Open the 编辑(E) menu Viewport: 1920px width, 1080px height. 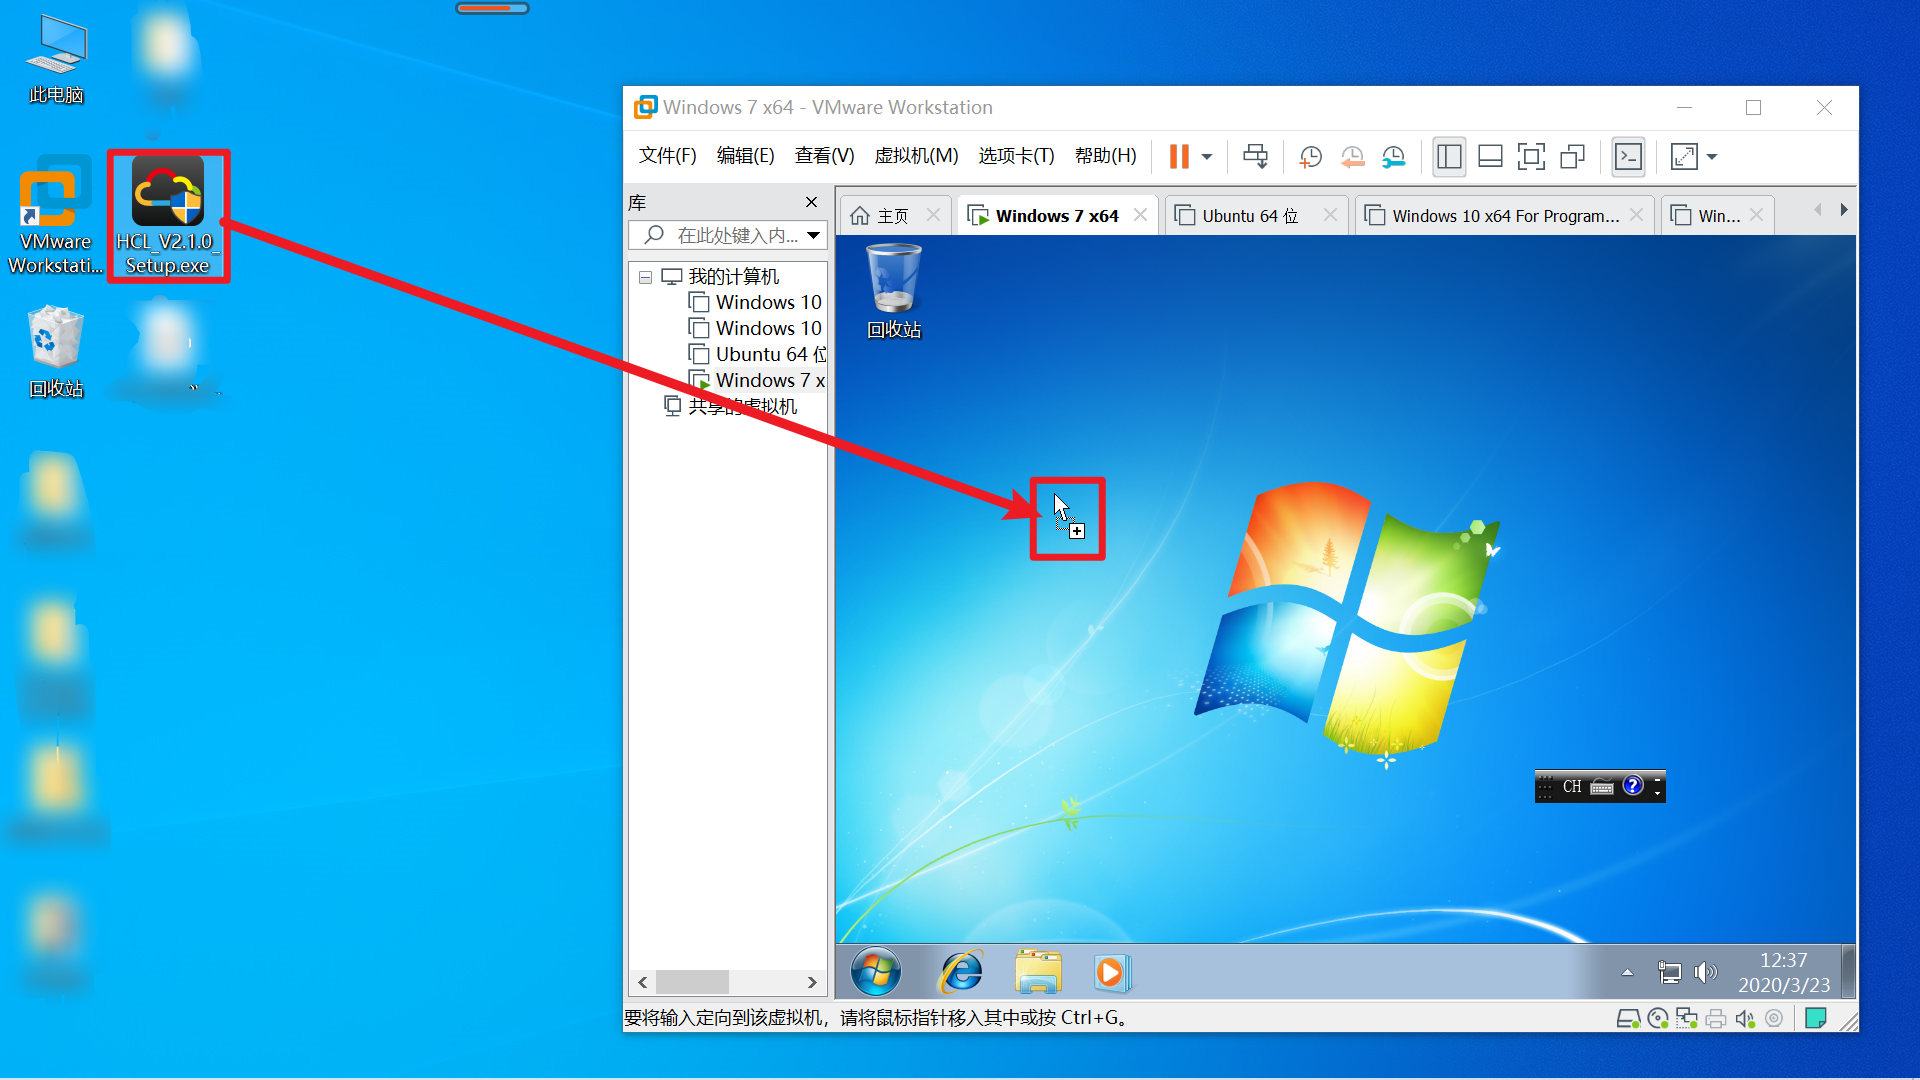tap(746, 156)
